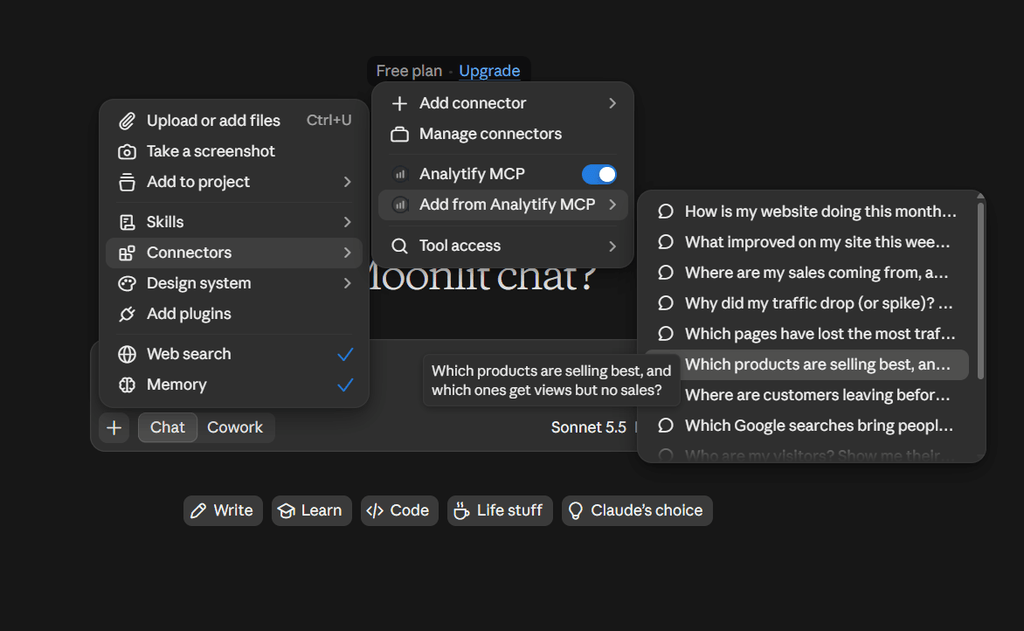This screenshot has height=631, width=1024.
Task: Click the prompt list vertical scrollbar
Action: pyautogui.click(x=980, y=291)
